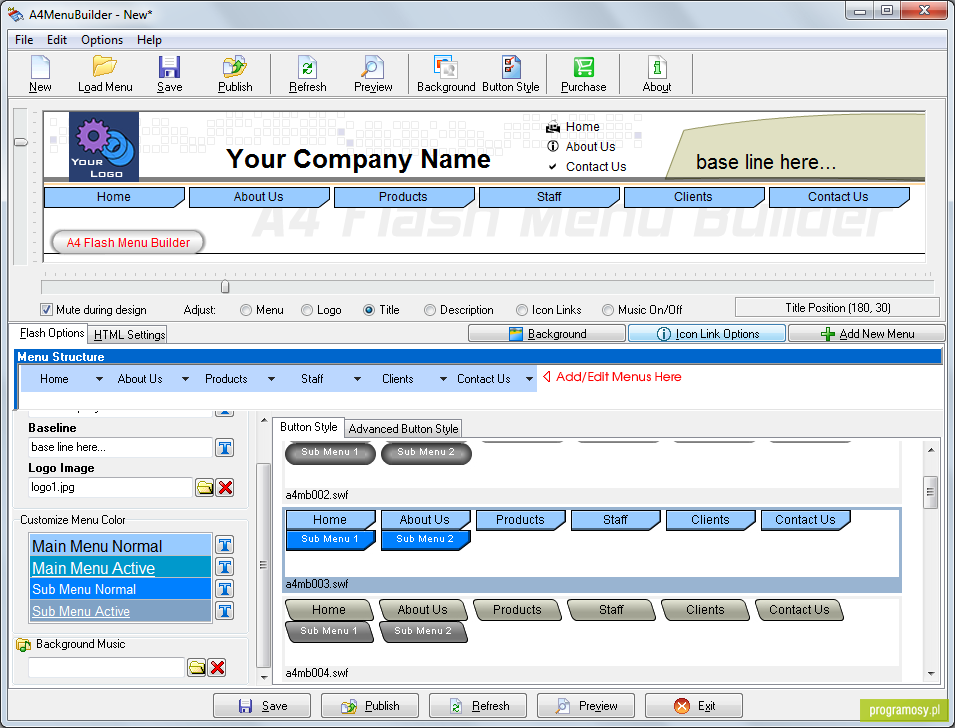Select the a4mb004.swf button style thumbnail
Image resolution: width=955 pixels, height=728 pixels.
592,638
